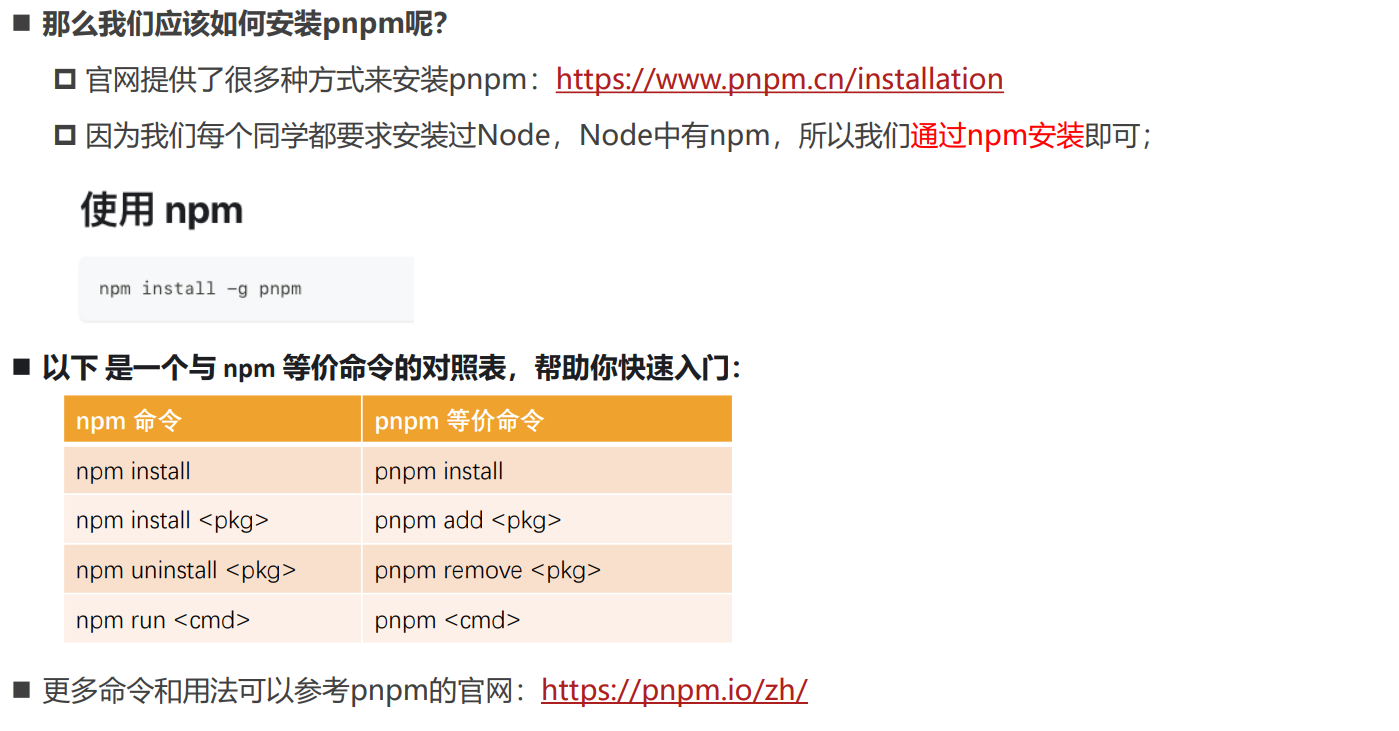Click the pnpm install table cell
This screenshot has width=1399, height=731.
point(547,470)
